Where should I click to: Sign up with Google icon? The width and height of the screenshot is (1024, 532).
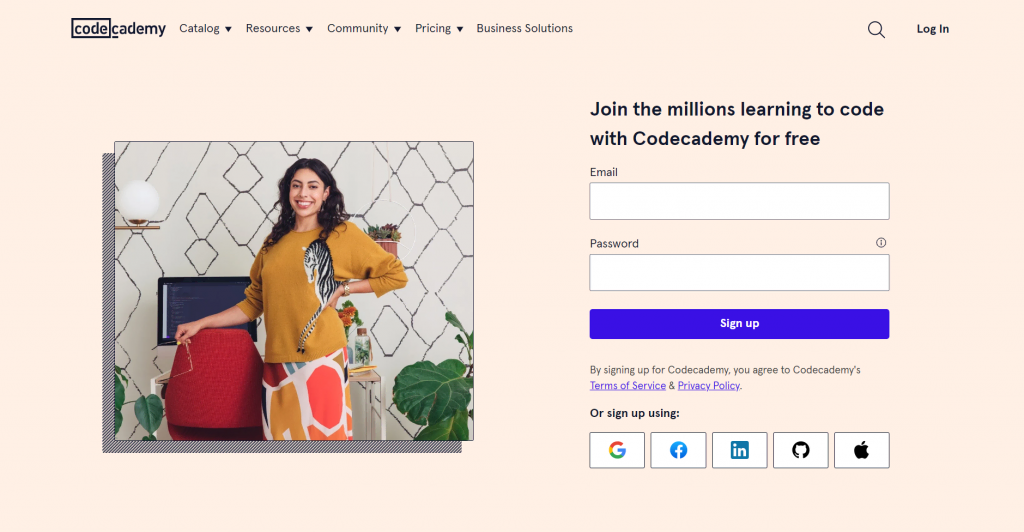[x=617, y=450]
